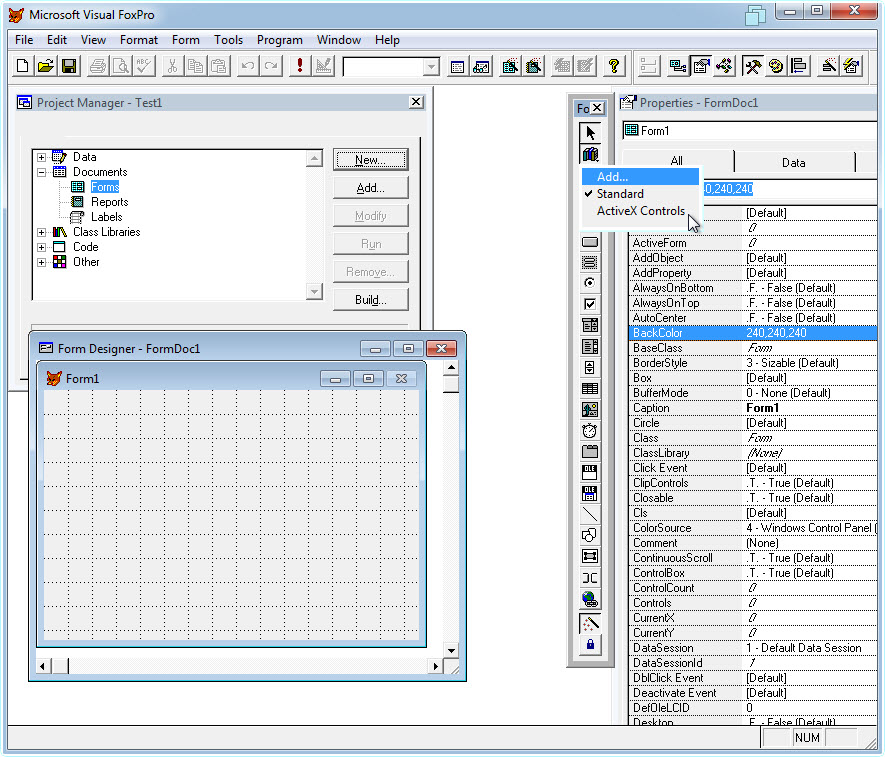Image resolution: width=885 pixels, height=757 pixels.
Task: Select Labels in the project tree
Action: (107, 217)
